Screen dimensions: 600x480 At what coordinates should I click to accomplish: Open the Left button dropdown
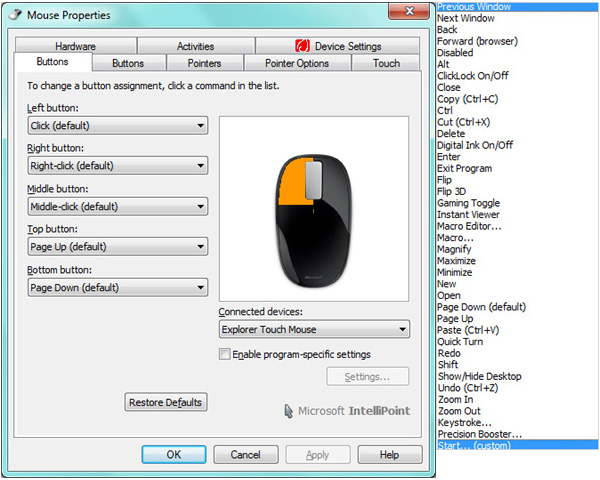coord(118,126)
